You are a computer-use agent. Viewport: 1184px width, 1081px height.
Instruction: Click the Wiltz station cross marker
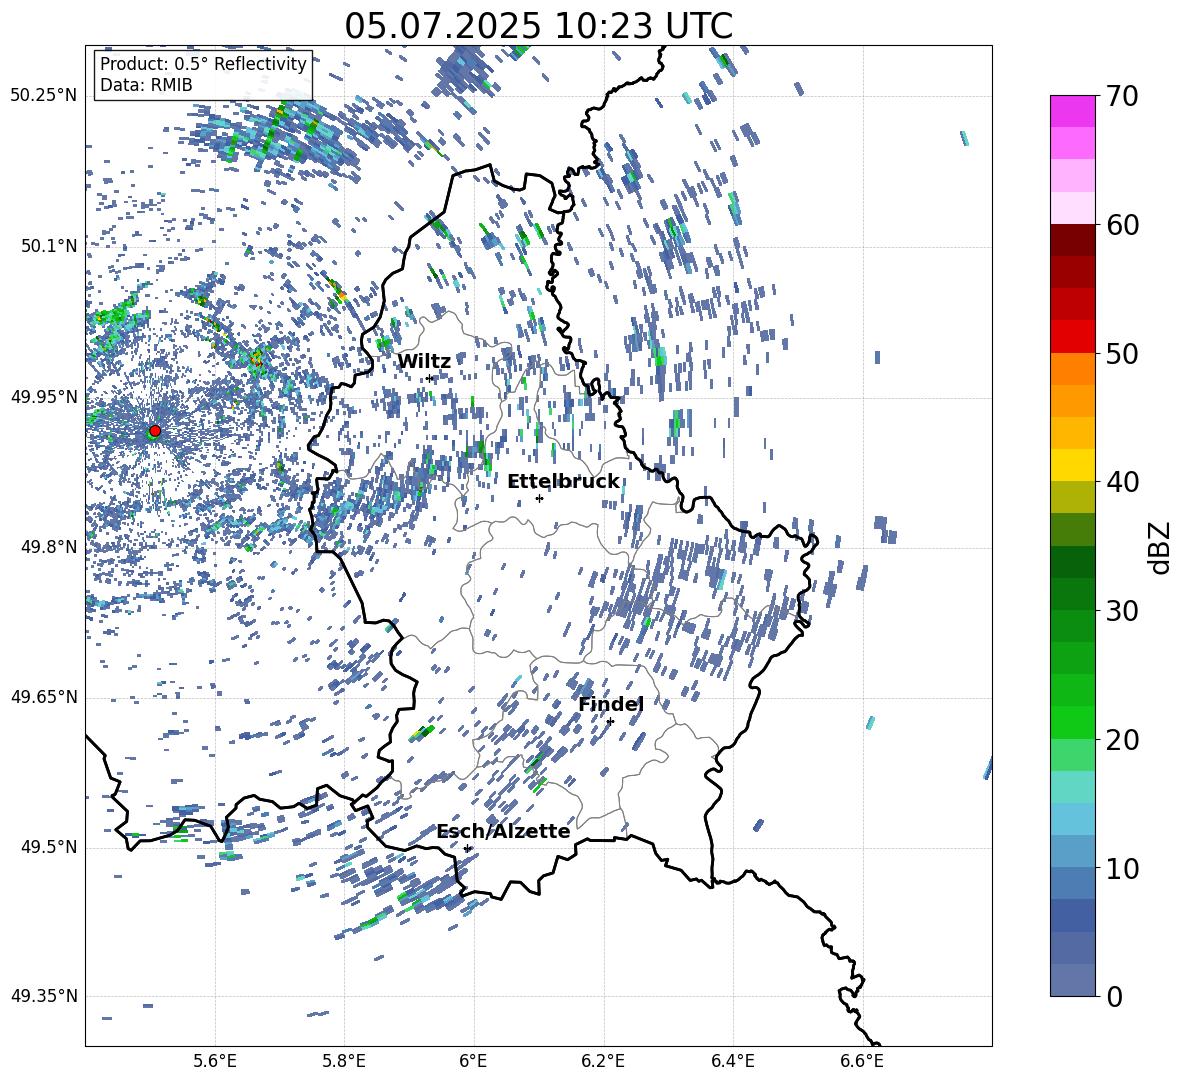[430, 378]
